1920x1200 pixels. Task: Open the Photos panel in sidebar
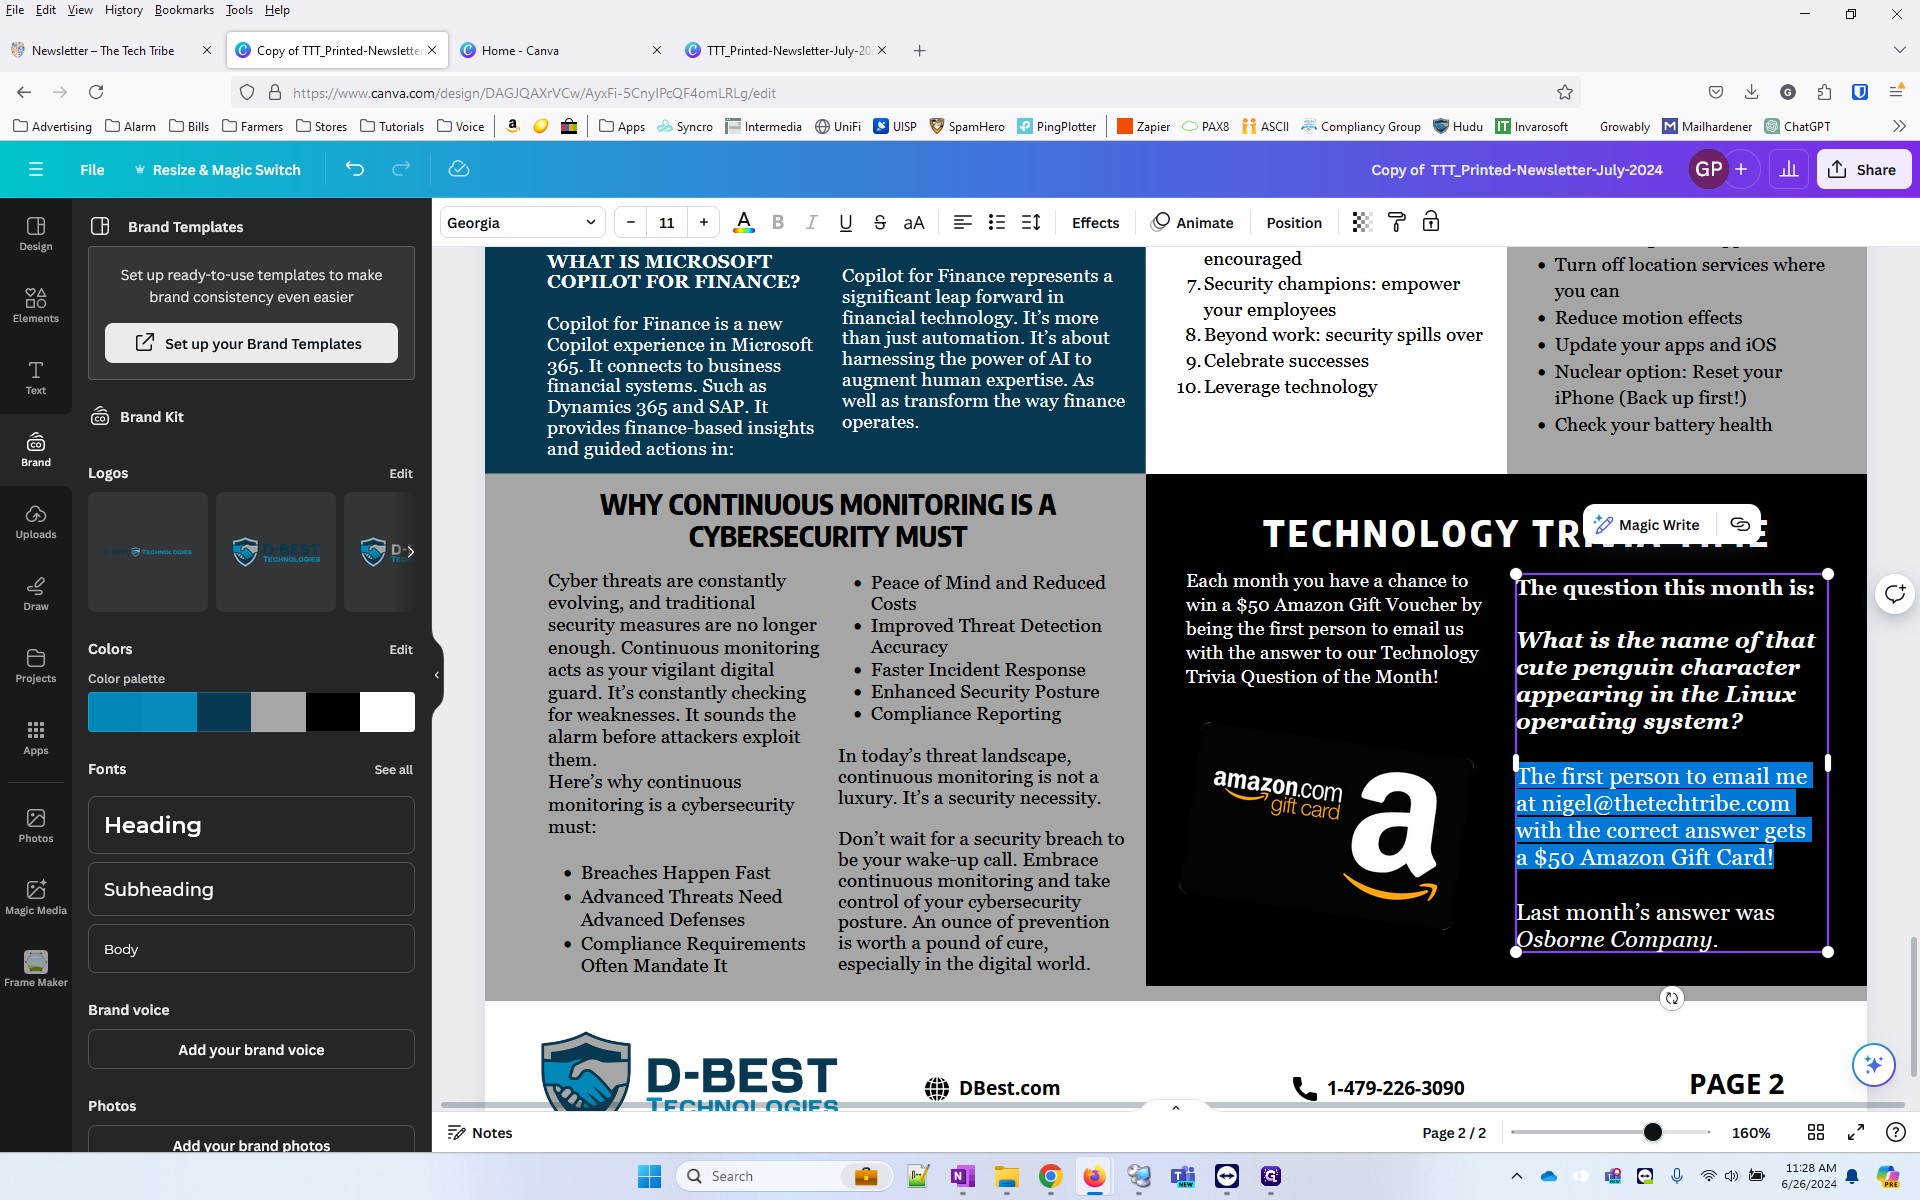point(36,826)
